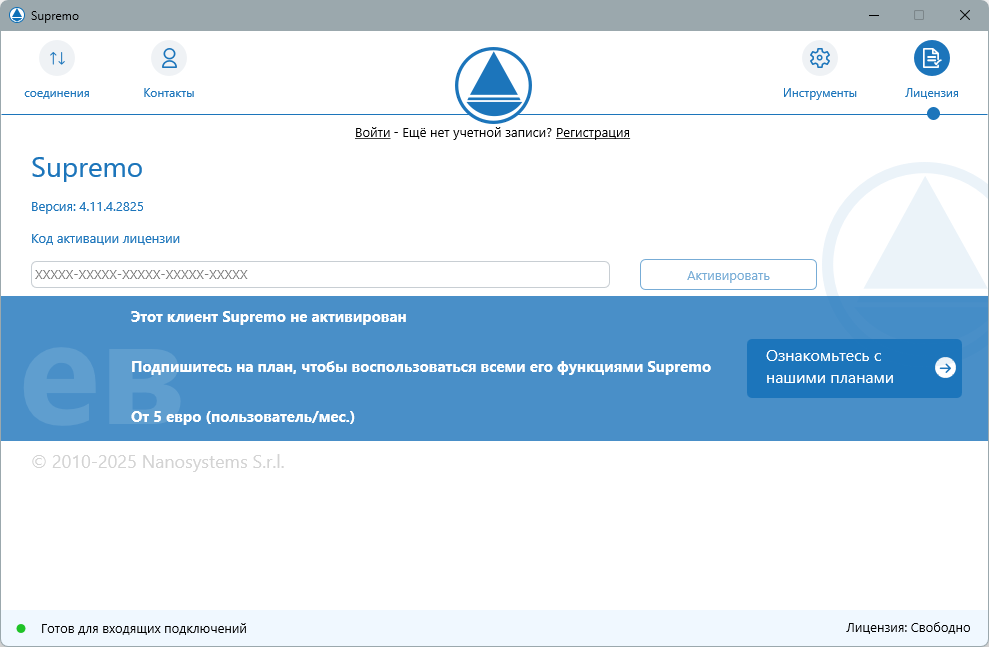Click Готов для входящих подключений status
Viewport: 989px width, 647px height.
pos(144,628)
